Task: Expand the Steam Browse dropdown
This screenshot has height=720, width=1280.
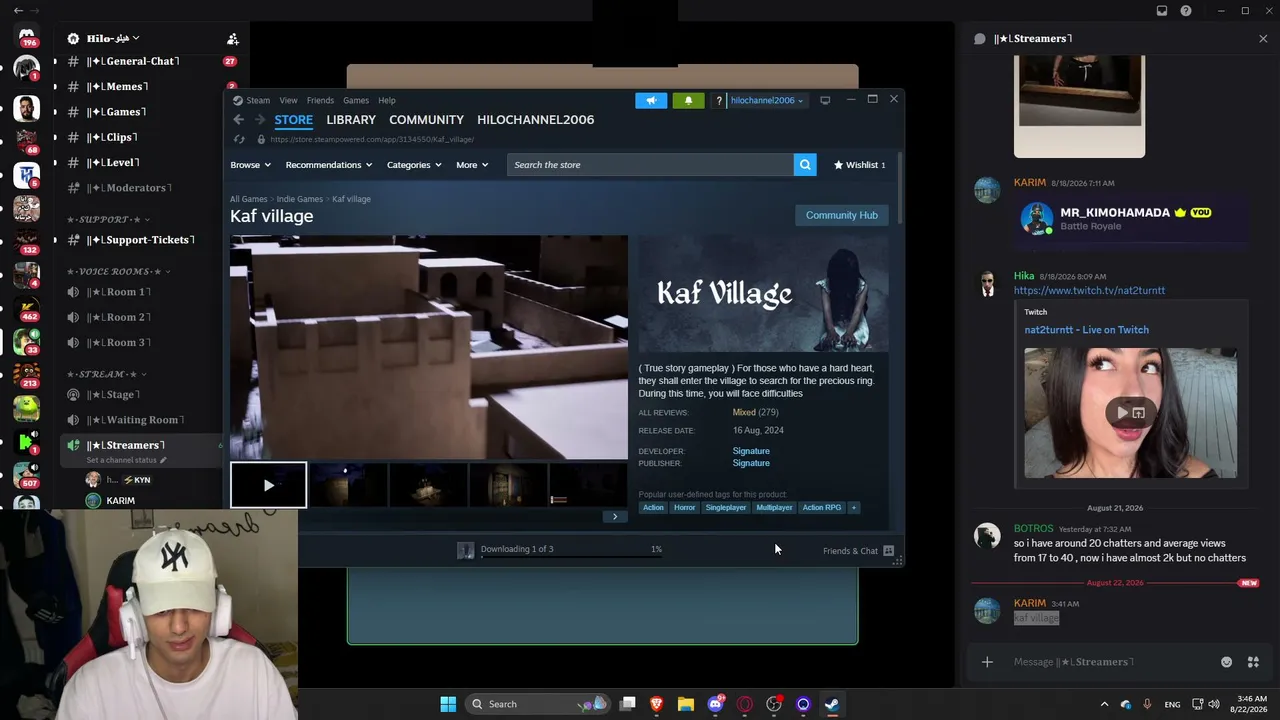Action: pyautogui.click(x=251, y=165)
